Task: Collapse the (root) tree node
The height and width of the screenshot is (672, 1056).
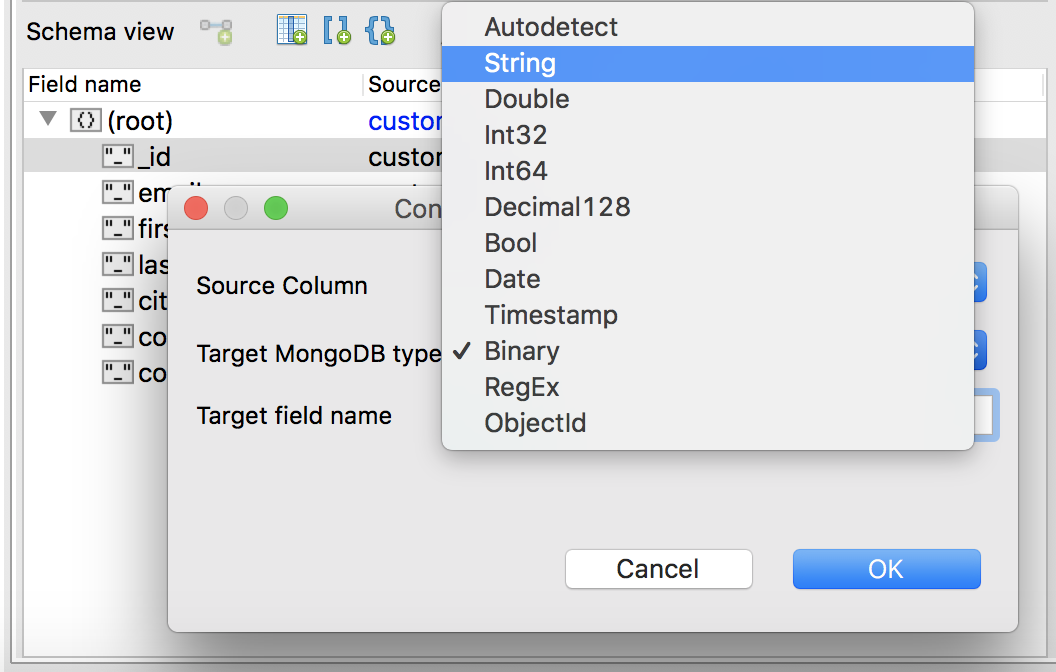Action: pos(47,121)
